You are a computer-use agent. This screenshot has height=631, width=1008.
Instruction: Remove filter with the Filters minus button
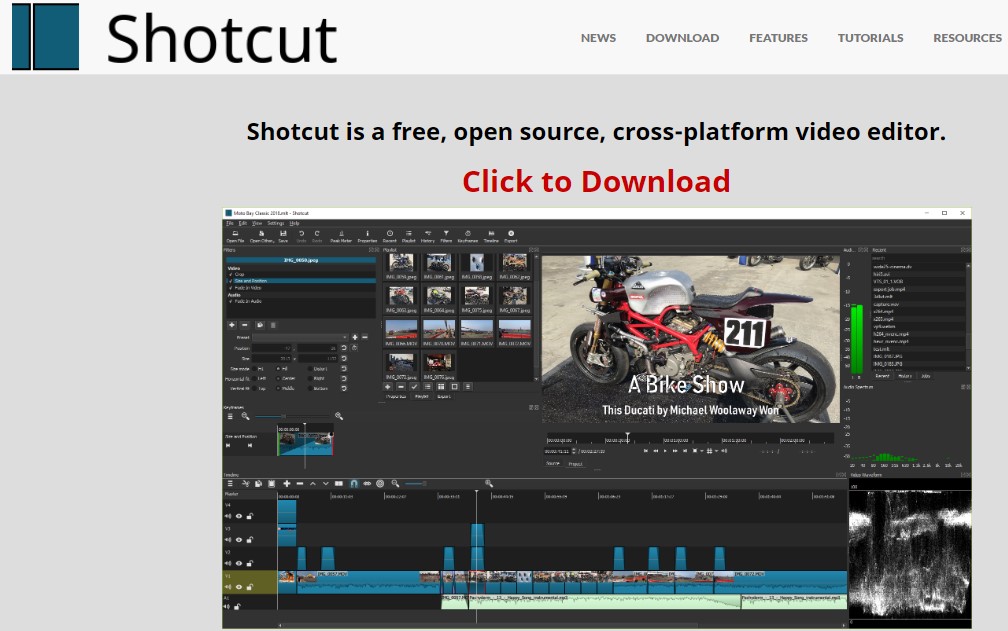click(245, 325)
